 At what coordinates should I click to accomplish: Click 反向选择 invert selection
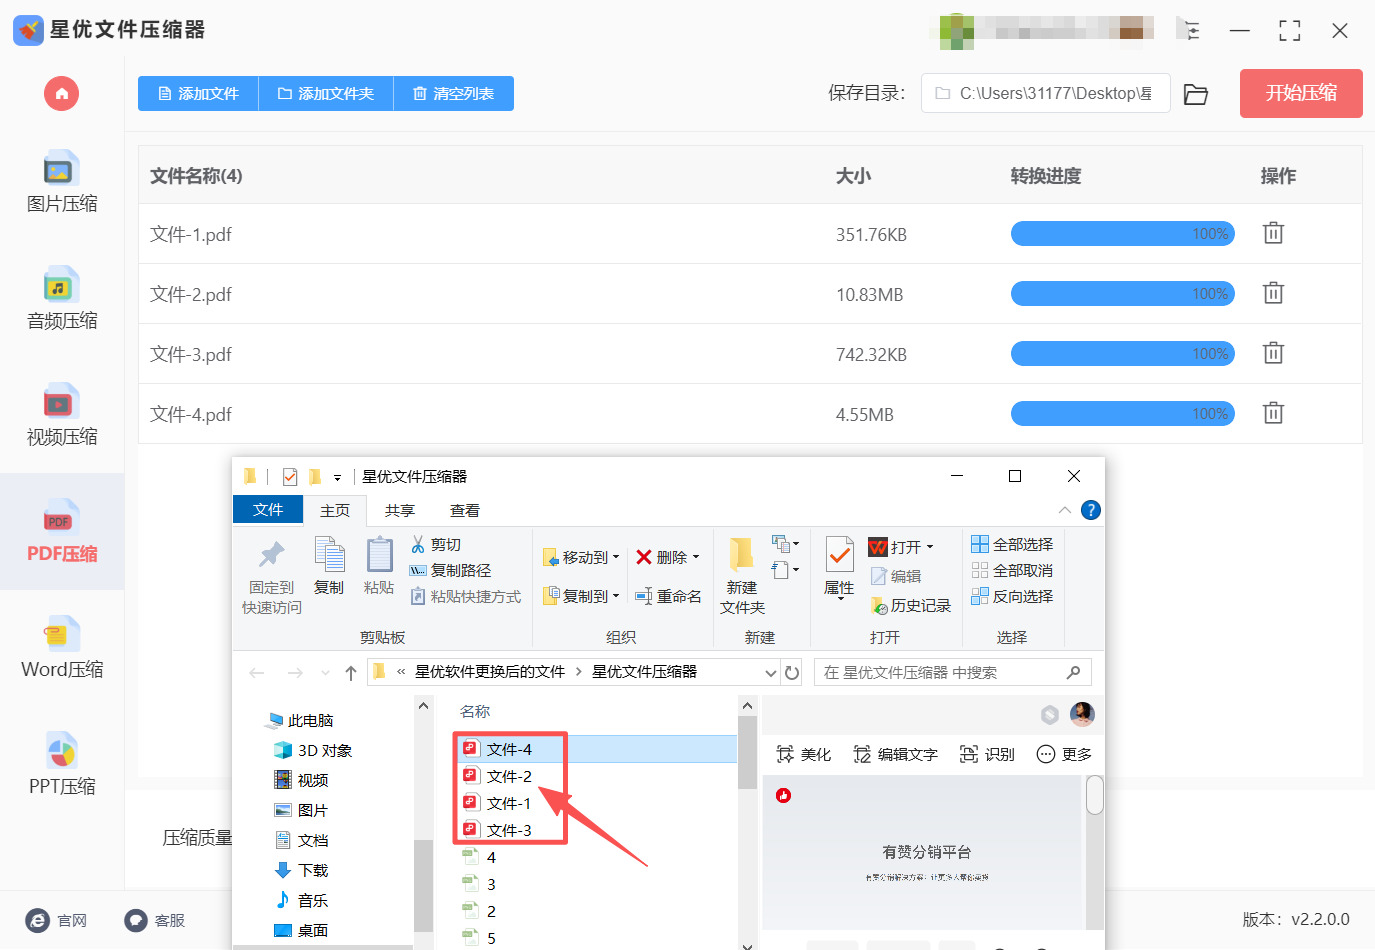click(x=1012, y=596)
